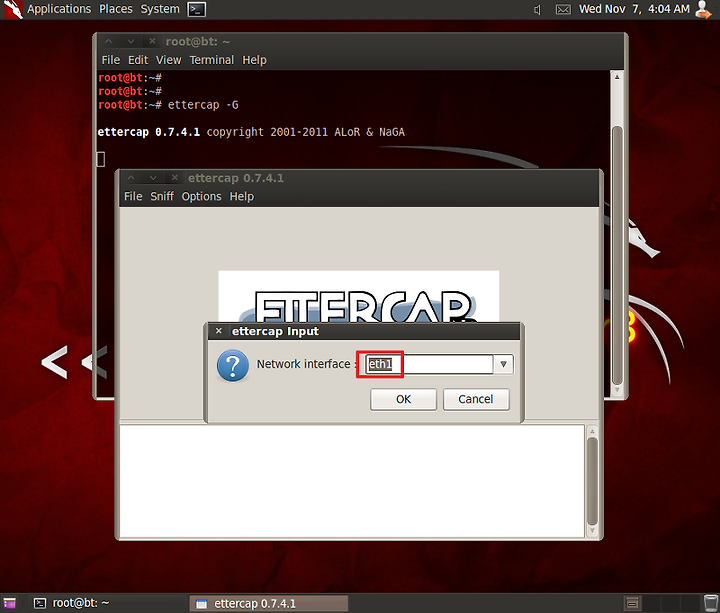Click scroll down arrow in ettercap log pane
Viewport: 720px width, 613px height.
click(592, 530)
